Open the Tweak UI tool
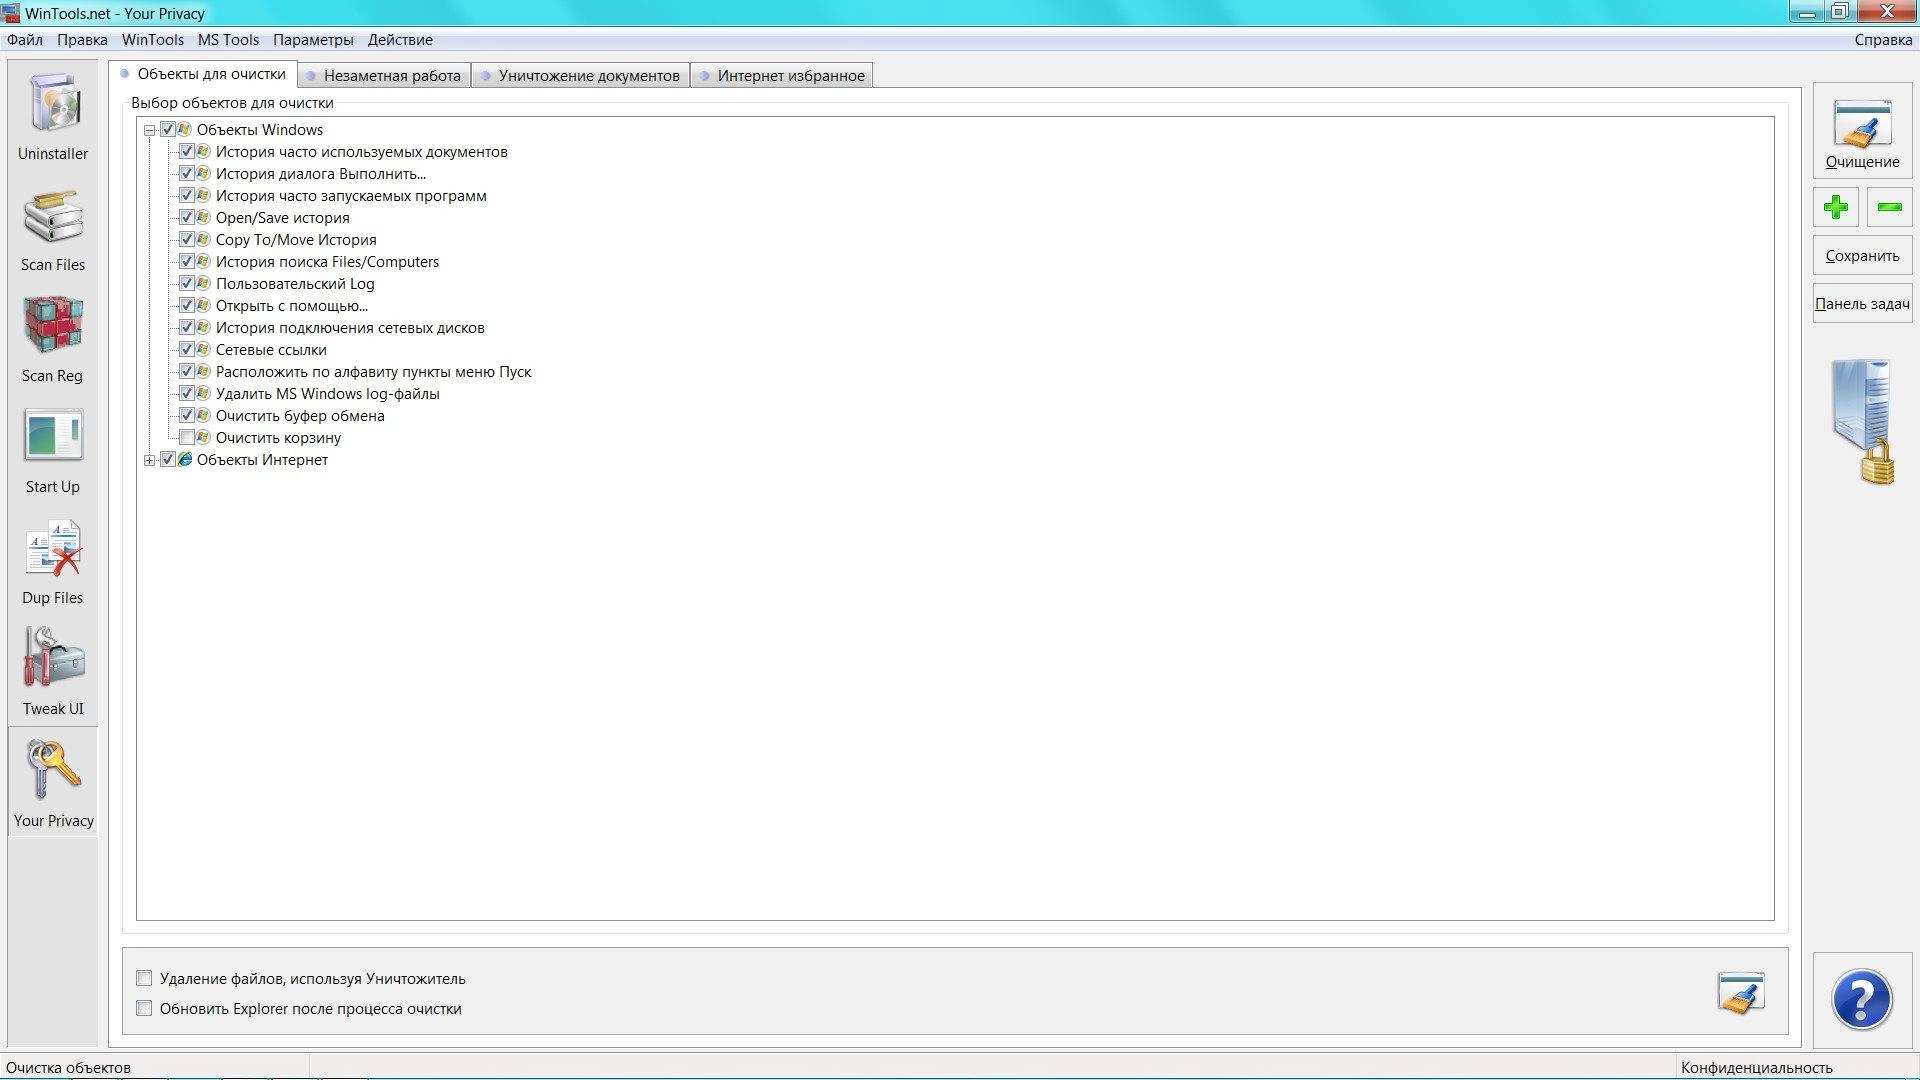The width and height of the screenshot is (1920, 1080). click(x=53, y=672)
